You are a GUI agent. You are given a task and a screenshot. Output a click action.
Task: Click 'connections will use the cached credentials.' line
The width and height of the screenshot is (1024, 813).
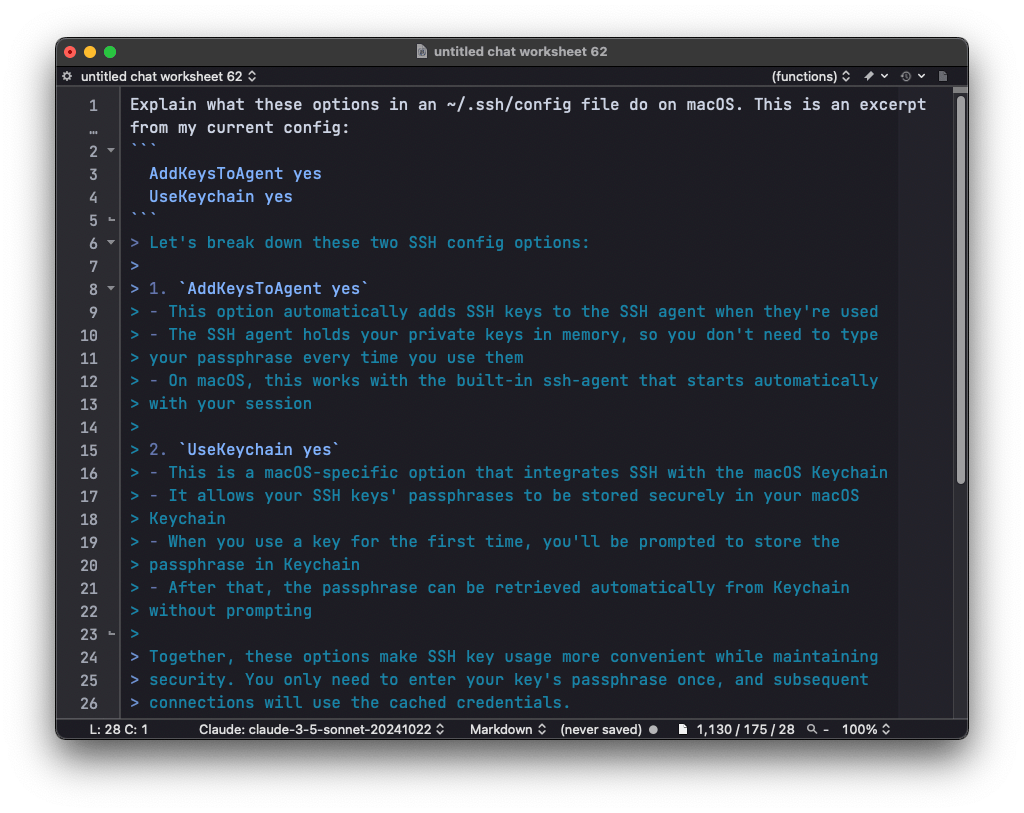pos(359,703)
